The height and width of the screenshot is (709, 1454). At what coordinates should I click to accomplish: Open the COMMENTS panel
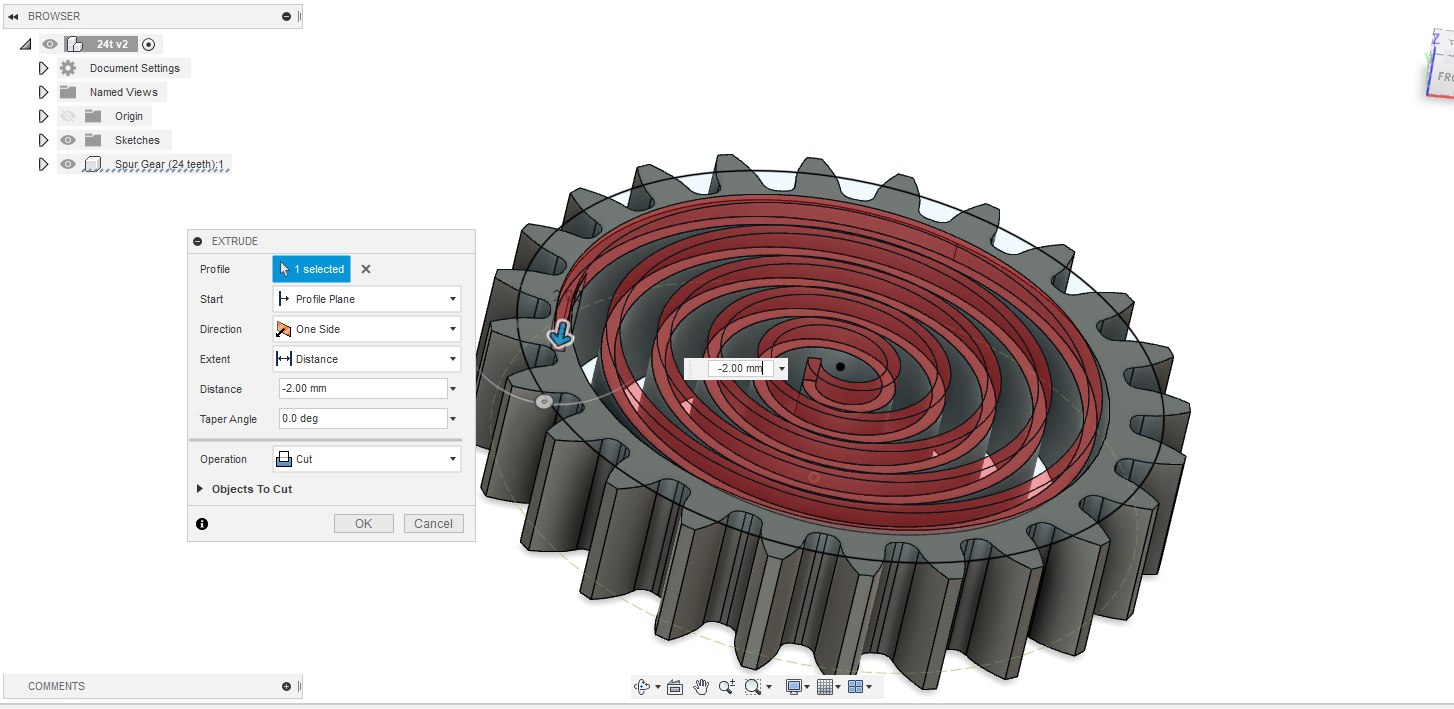point(150,686)
